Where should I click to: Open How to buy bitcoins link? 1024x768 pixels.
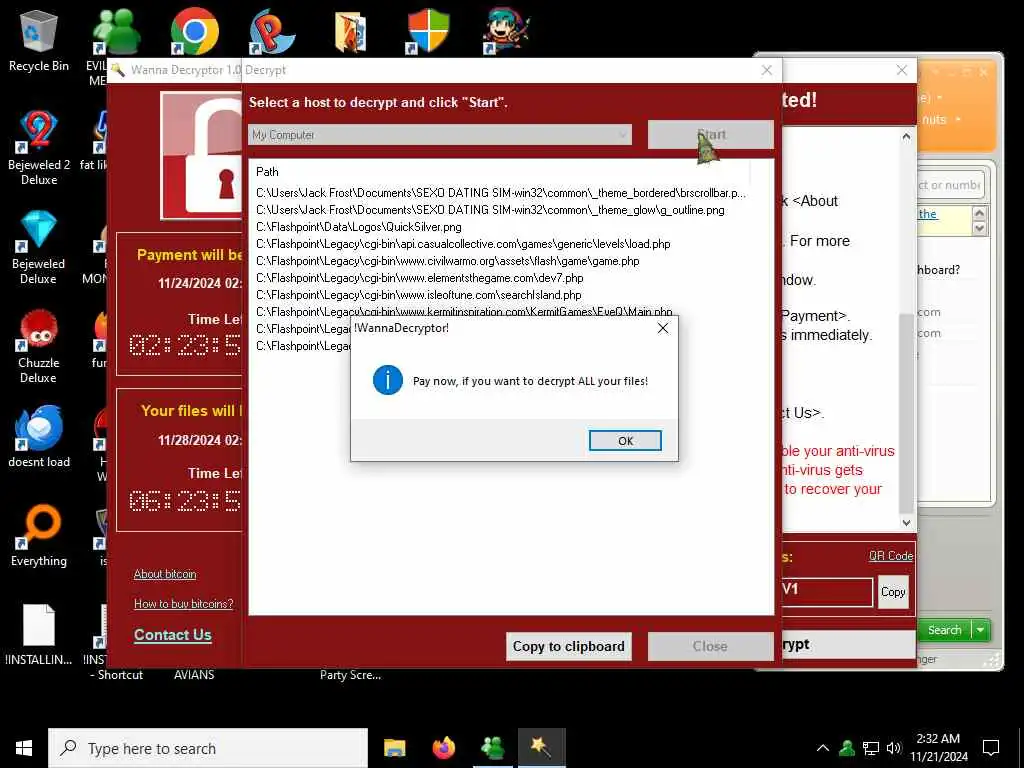coord(184,604)
